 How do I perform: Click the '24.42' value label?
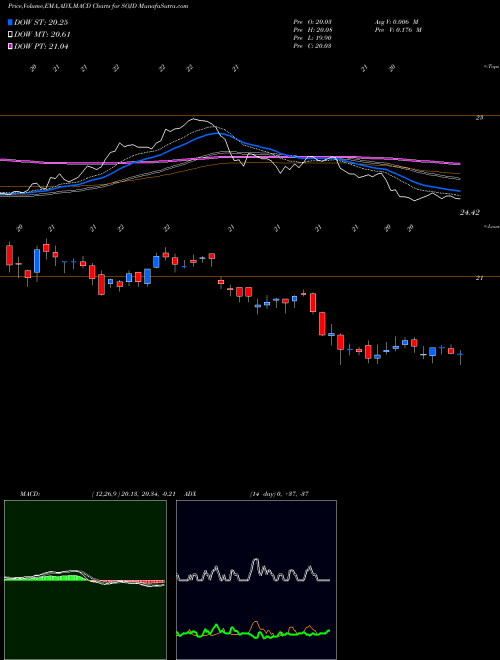pyautogui.click(x=469, y=213)
